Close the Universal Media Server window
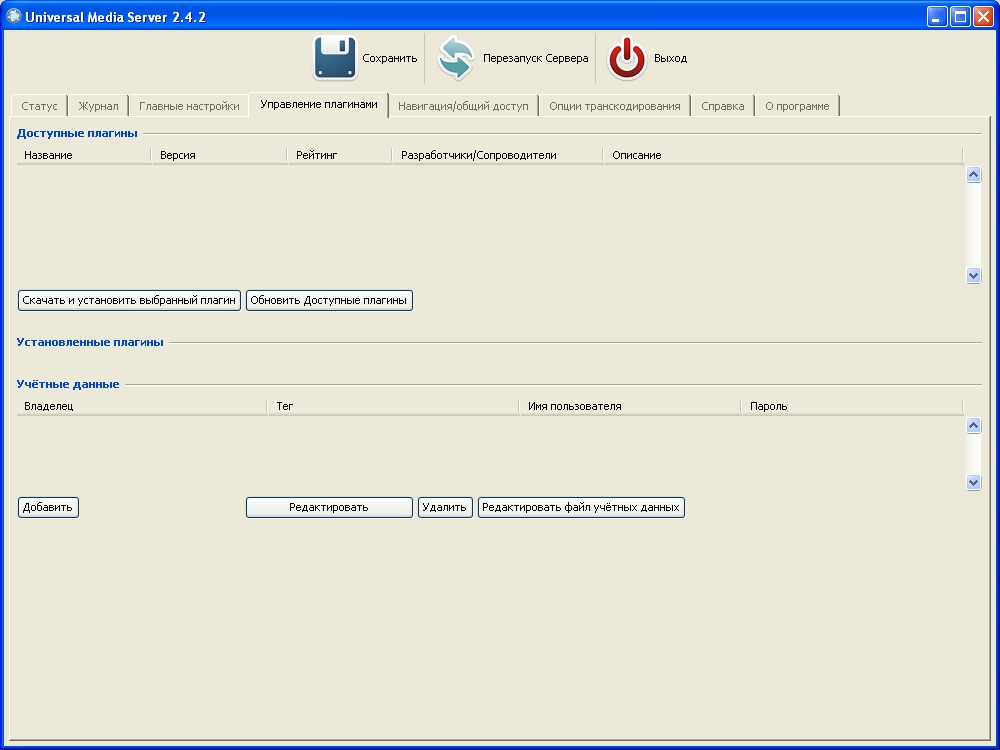1000x750 pixels. 983,17
